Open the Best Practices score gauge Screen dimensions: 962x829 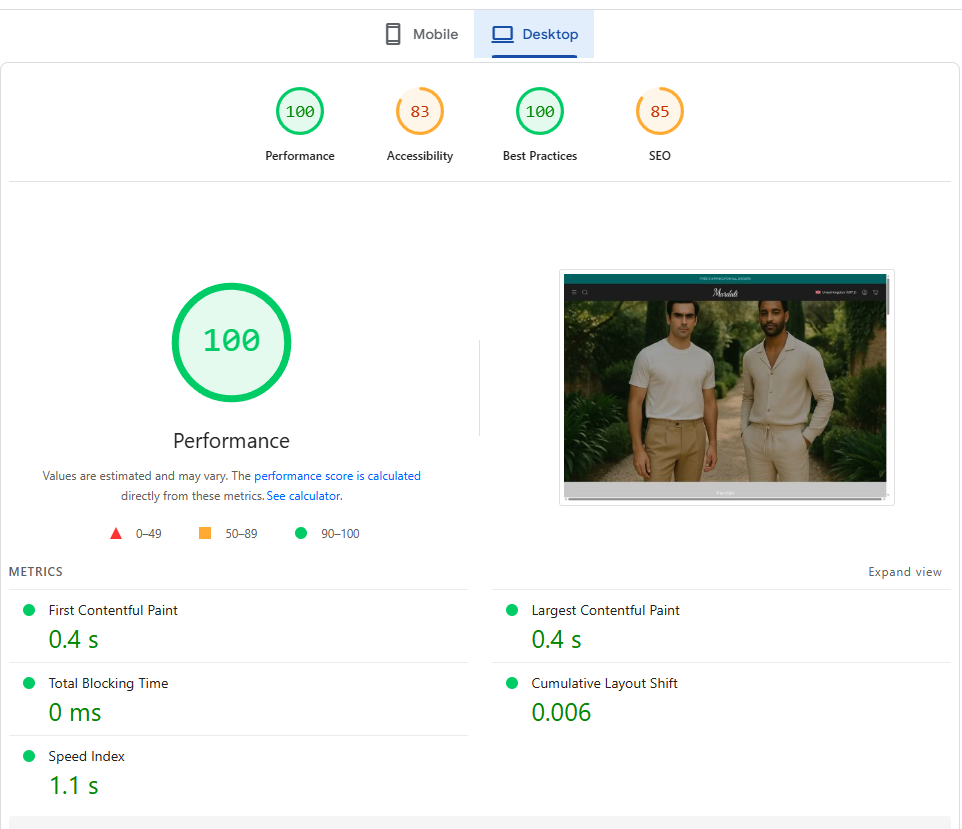[x=540, y=112]
